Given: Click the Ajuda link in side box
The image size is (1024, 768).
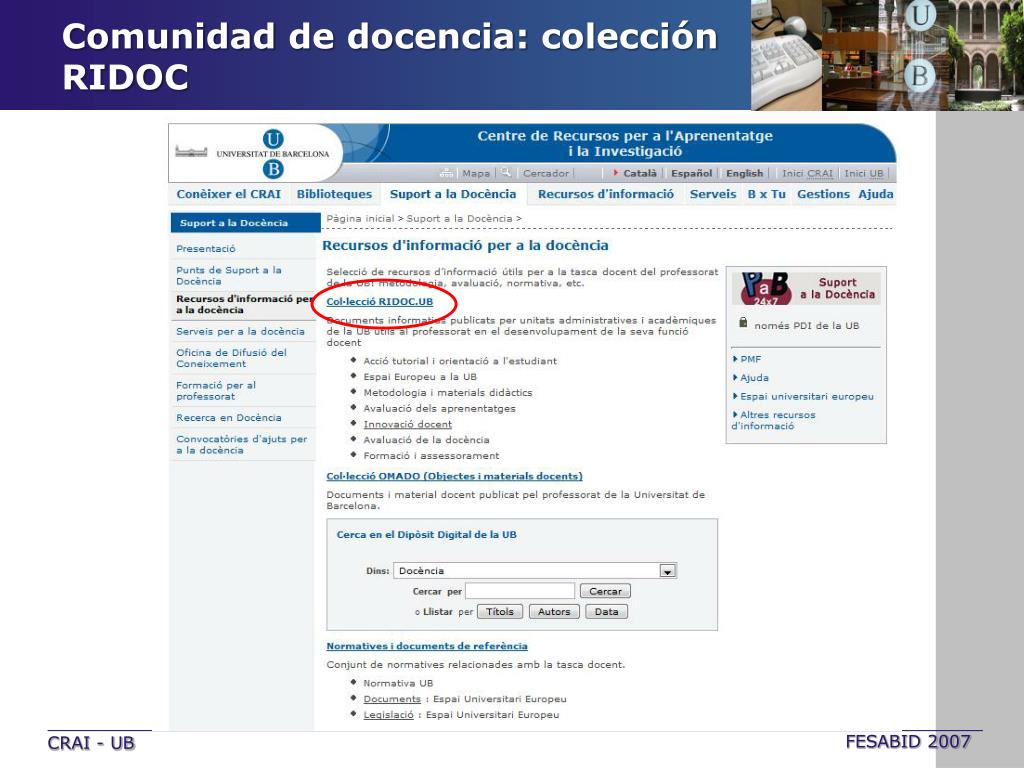Looking at the screenshot, I should (754, 377).
